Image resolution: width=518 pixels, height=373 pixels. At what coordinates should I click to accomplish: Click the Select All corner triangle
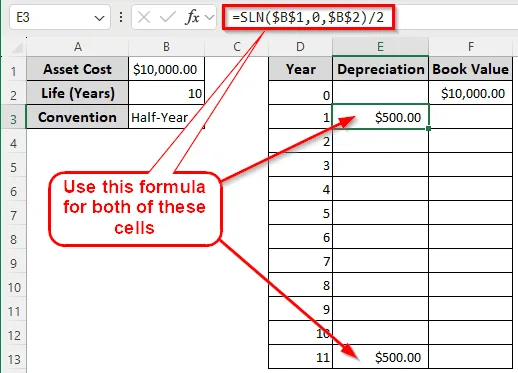click(x=18, y=48)
